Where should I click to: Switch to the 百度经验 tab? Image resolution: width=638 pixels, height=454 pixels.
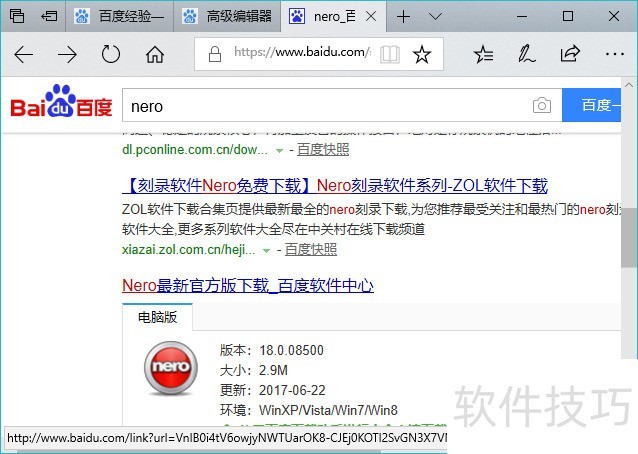click(x=119, y=16)
